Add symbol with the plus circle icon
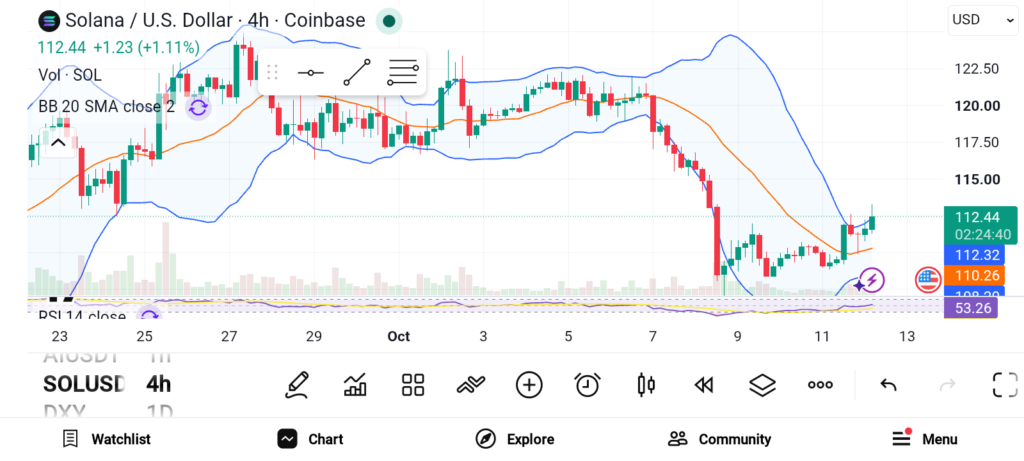 pyautogui.click(x=529, y=385)
